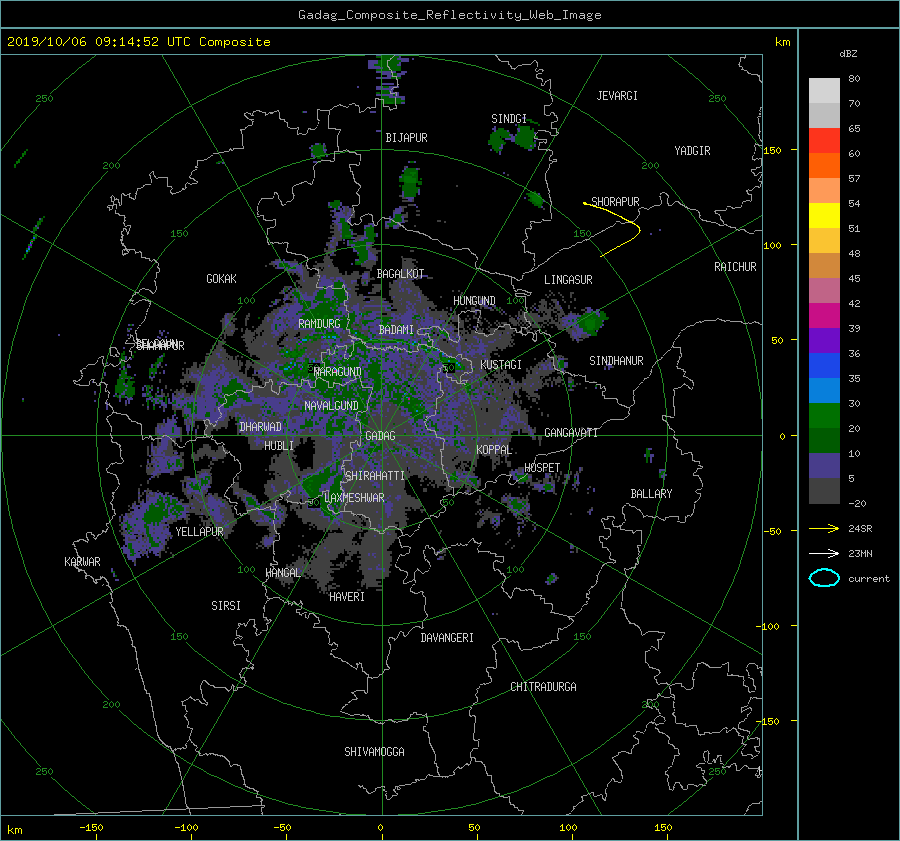The height and width of the screenshot is (841, 900).
Task: Click the SIRSI city label
Action: [226, 606]
